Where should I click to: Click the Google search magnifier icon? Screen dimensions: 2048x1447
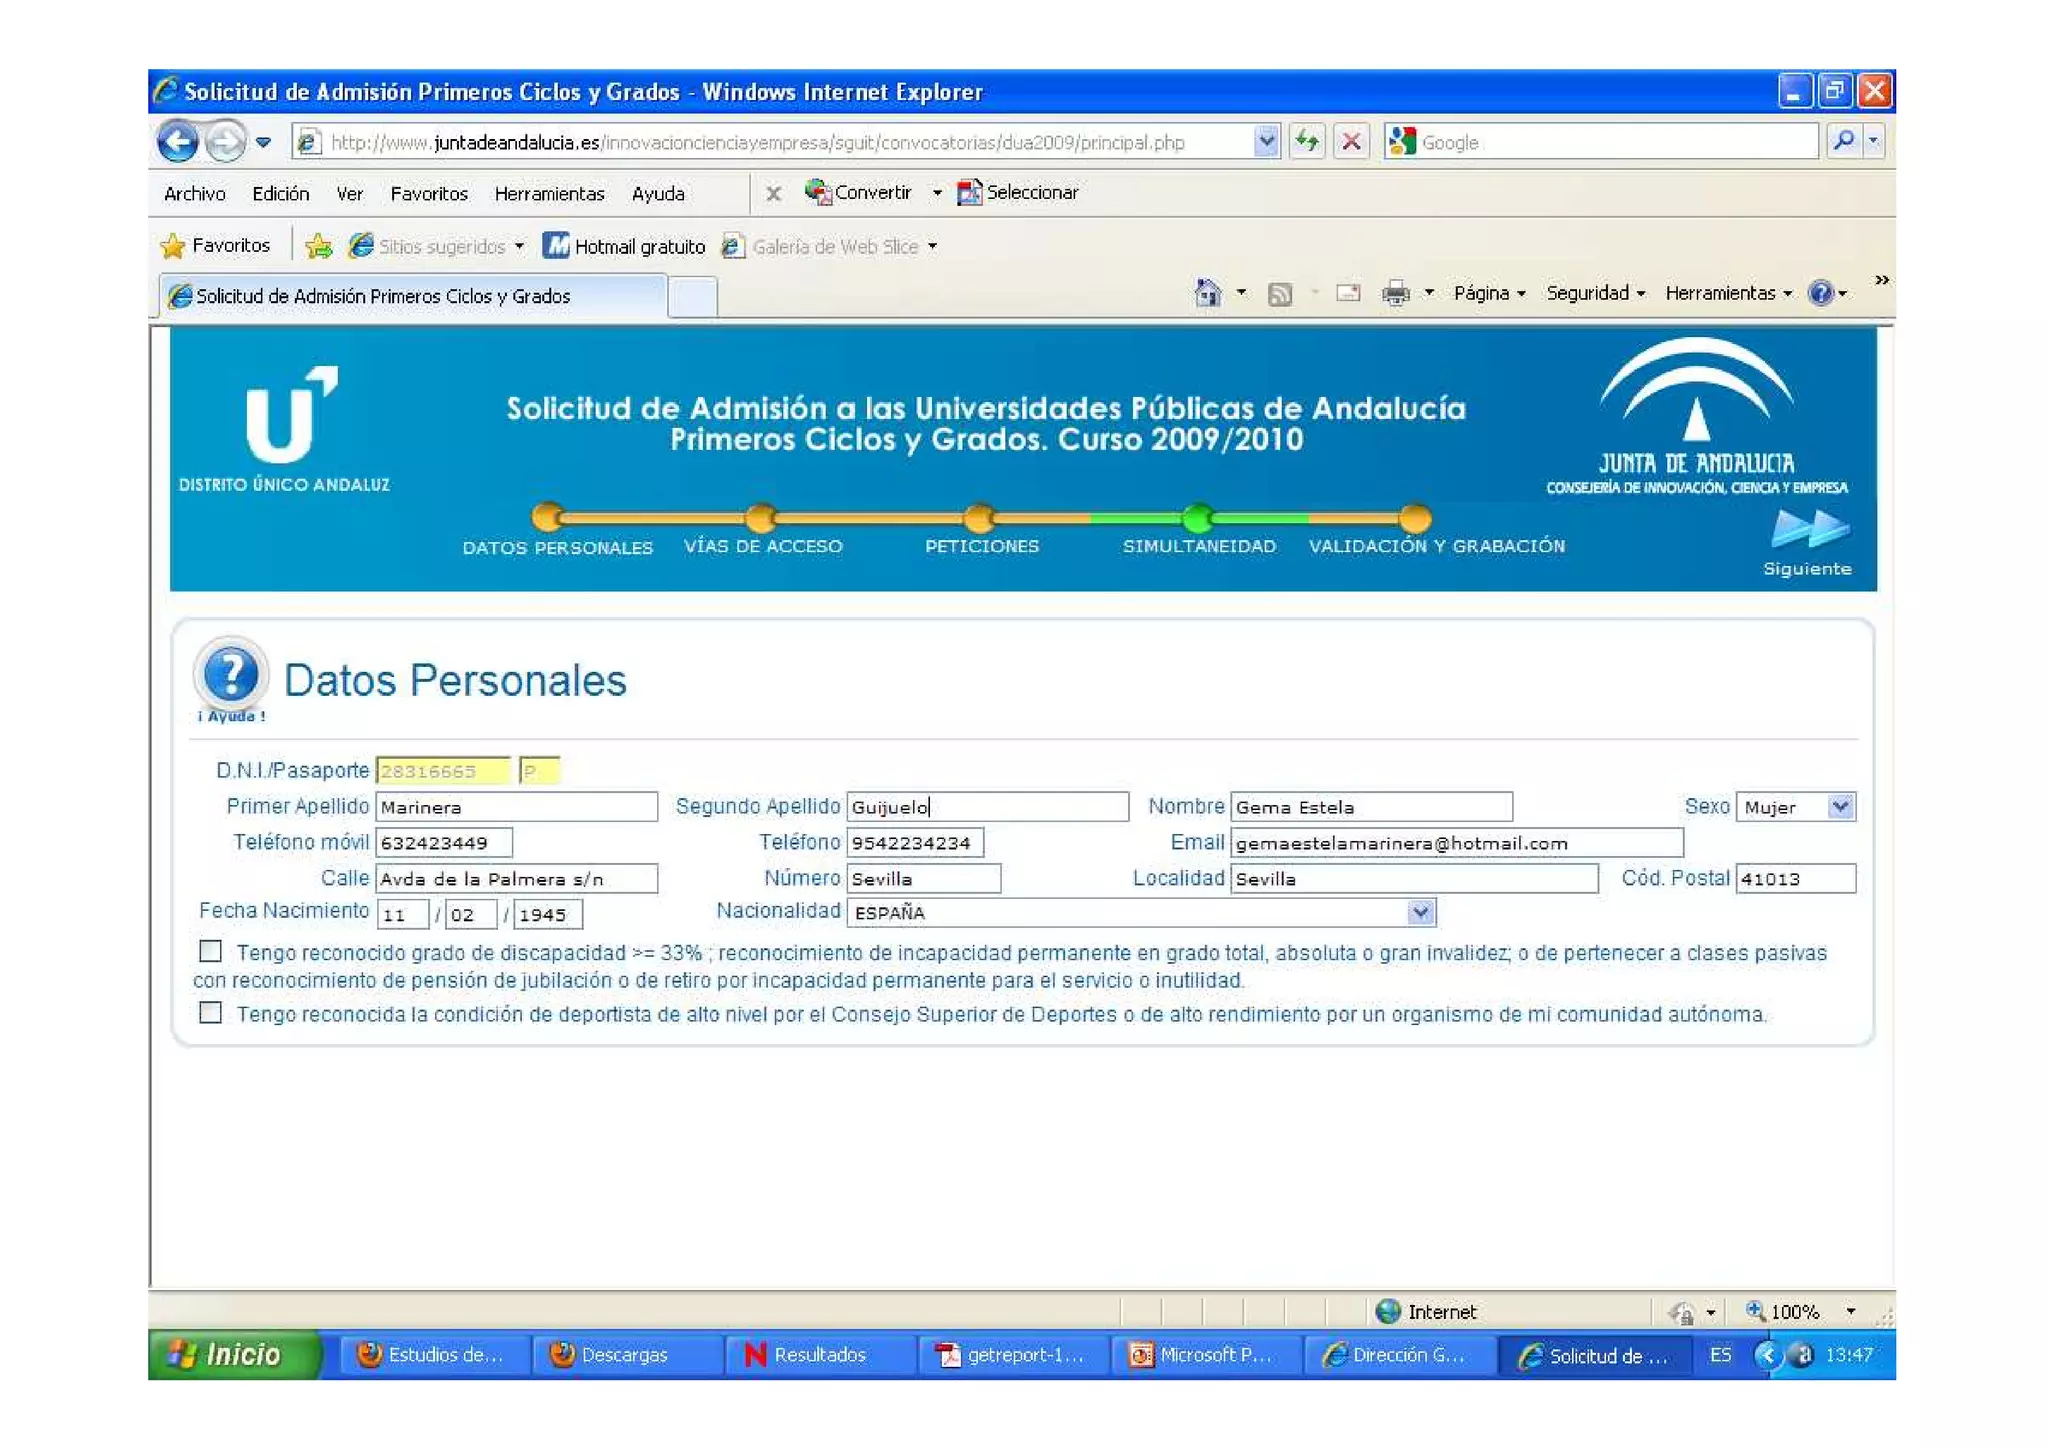(x=1843, y=141)
